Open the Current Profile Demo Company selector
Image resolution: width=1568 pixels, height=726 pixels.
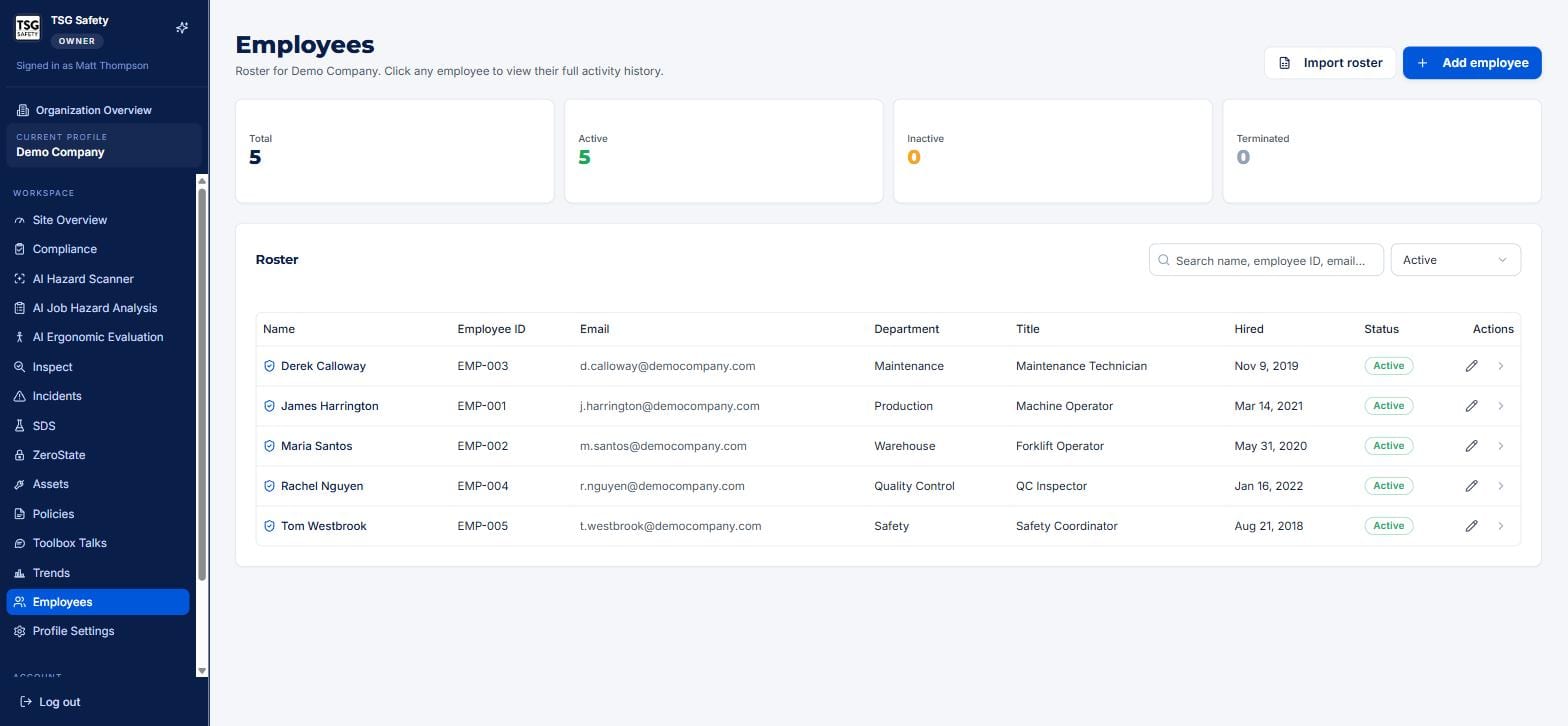click(104, 145)
